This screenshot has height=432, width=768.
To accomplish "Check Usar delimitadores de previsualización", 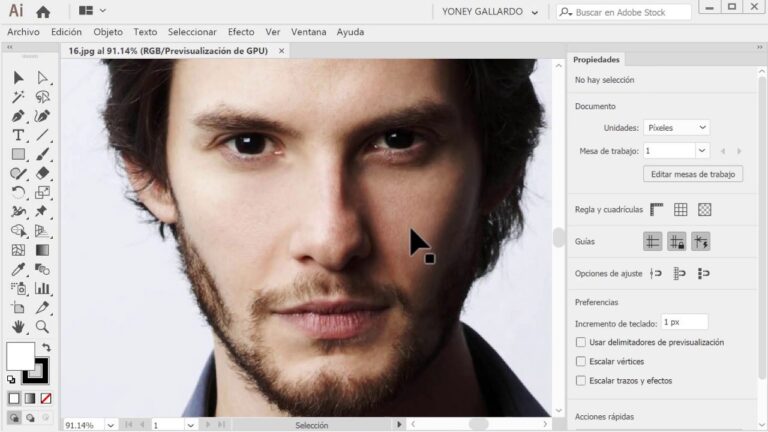I will tap(581, 342).
